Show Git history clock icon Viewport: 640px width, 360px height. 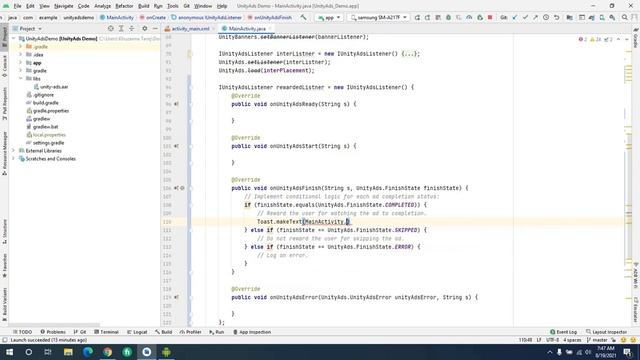point(546,18)
